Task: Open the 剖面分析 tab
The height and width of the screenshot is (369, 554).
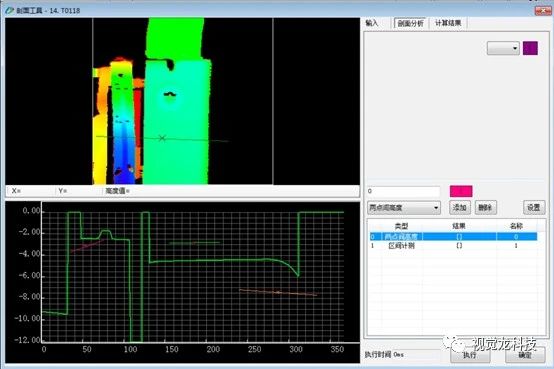Action: (410, 23)
